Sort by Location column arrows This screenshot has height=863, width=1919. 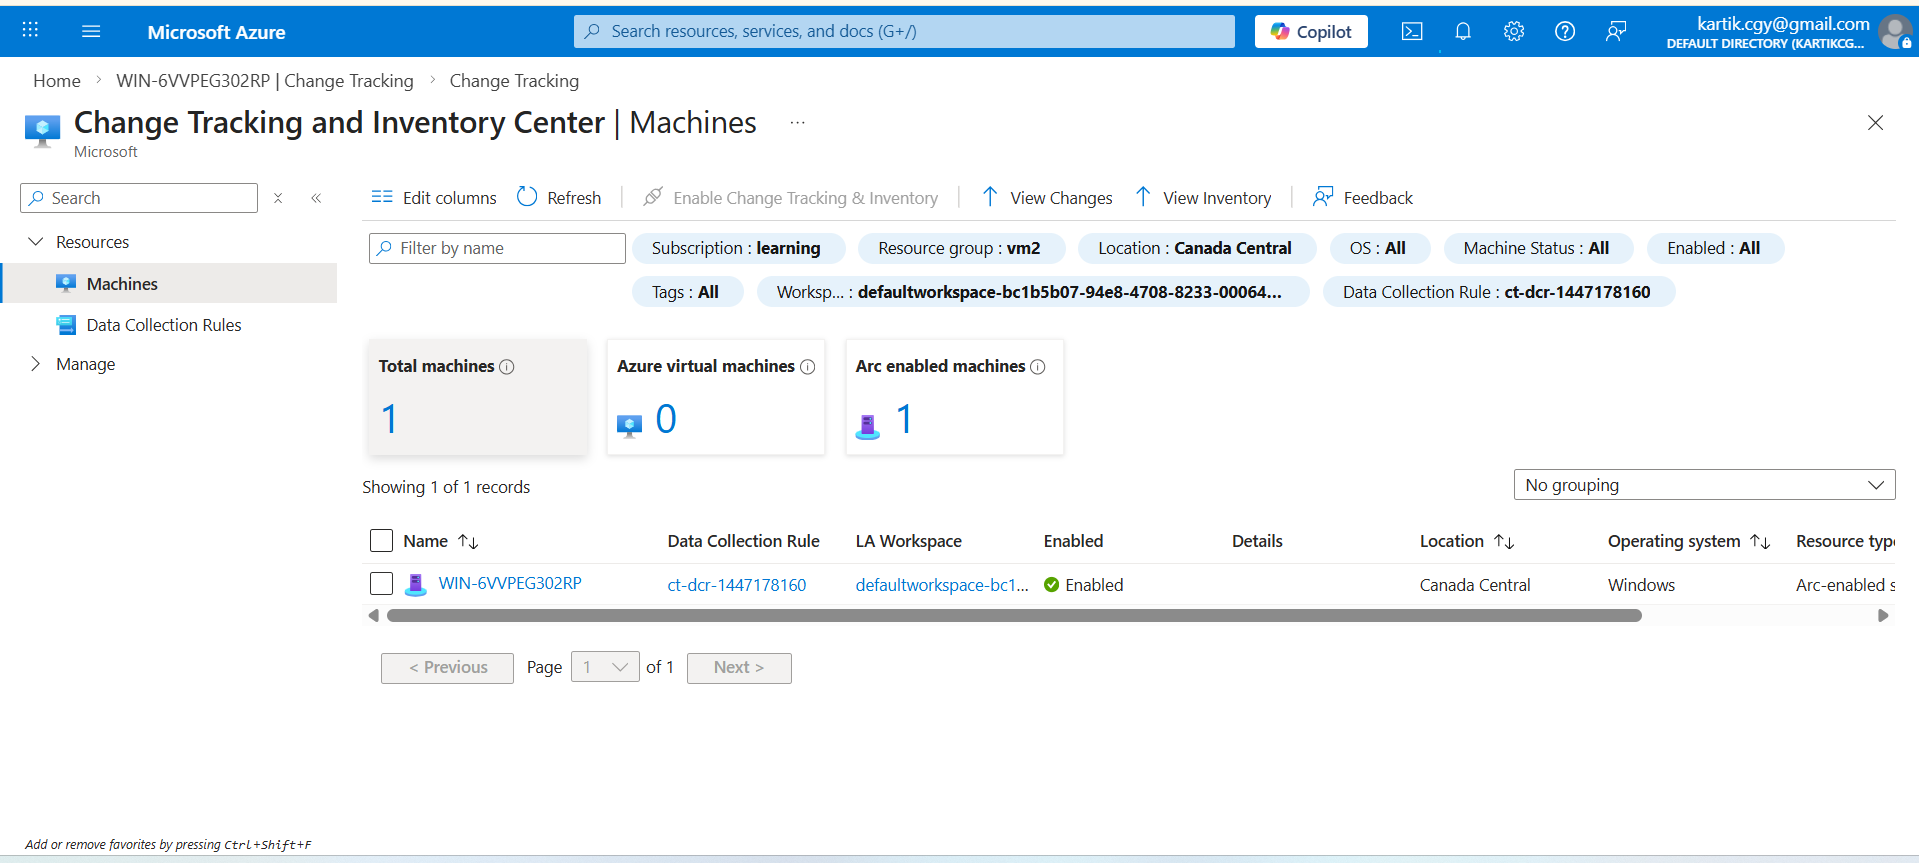pyautogui.click(x=1504, y=541)
